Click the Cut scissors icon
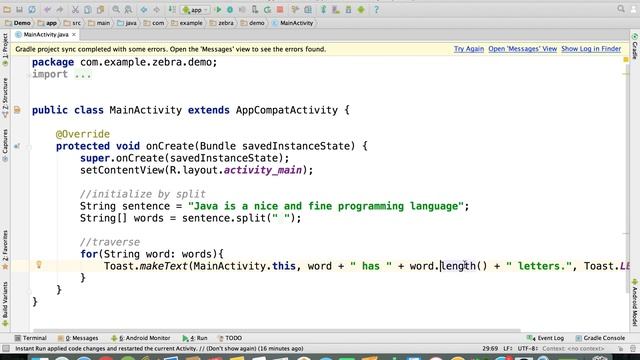This screenshot has height=360, width=640. 75,9
